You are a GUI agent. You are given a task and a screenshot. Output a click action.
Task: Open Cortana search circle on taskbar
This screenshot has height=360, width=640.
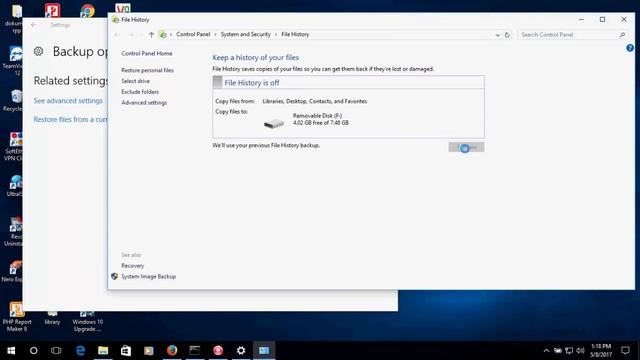(x=33, y=350)
